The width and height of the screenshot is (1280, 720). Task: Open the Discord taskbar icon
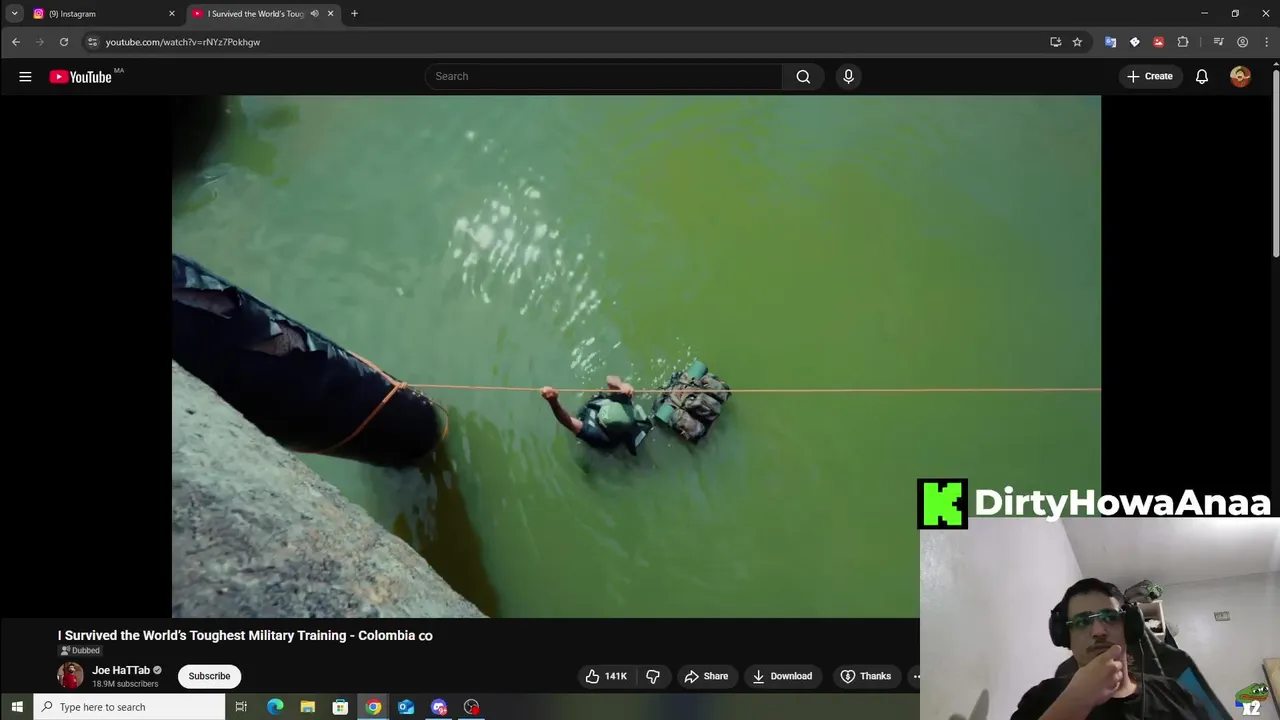pyautogui.click(x=439, y=707)
